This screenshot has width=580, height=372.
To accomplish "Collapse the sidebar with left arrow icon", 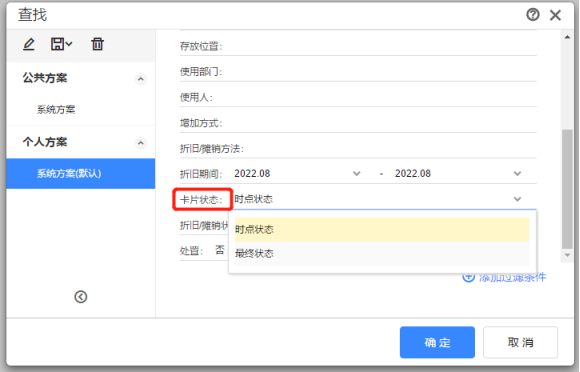I will point(81,297).
